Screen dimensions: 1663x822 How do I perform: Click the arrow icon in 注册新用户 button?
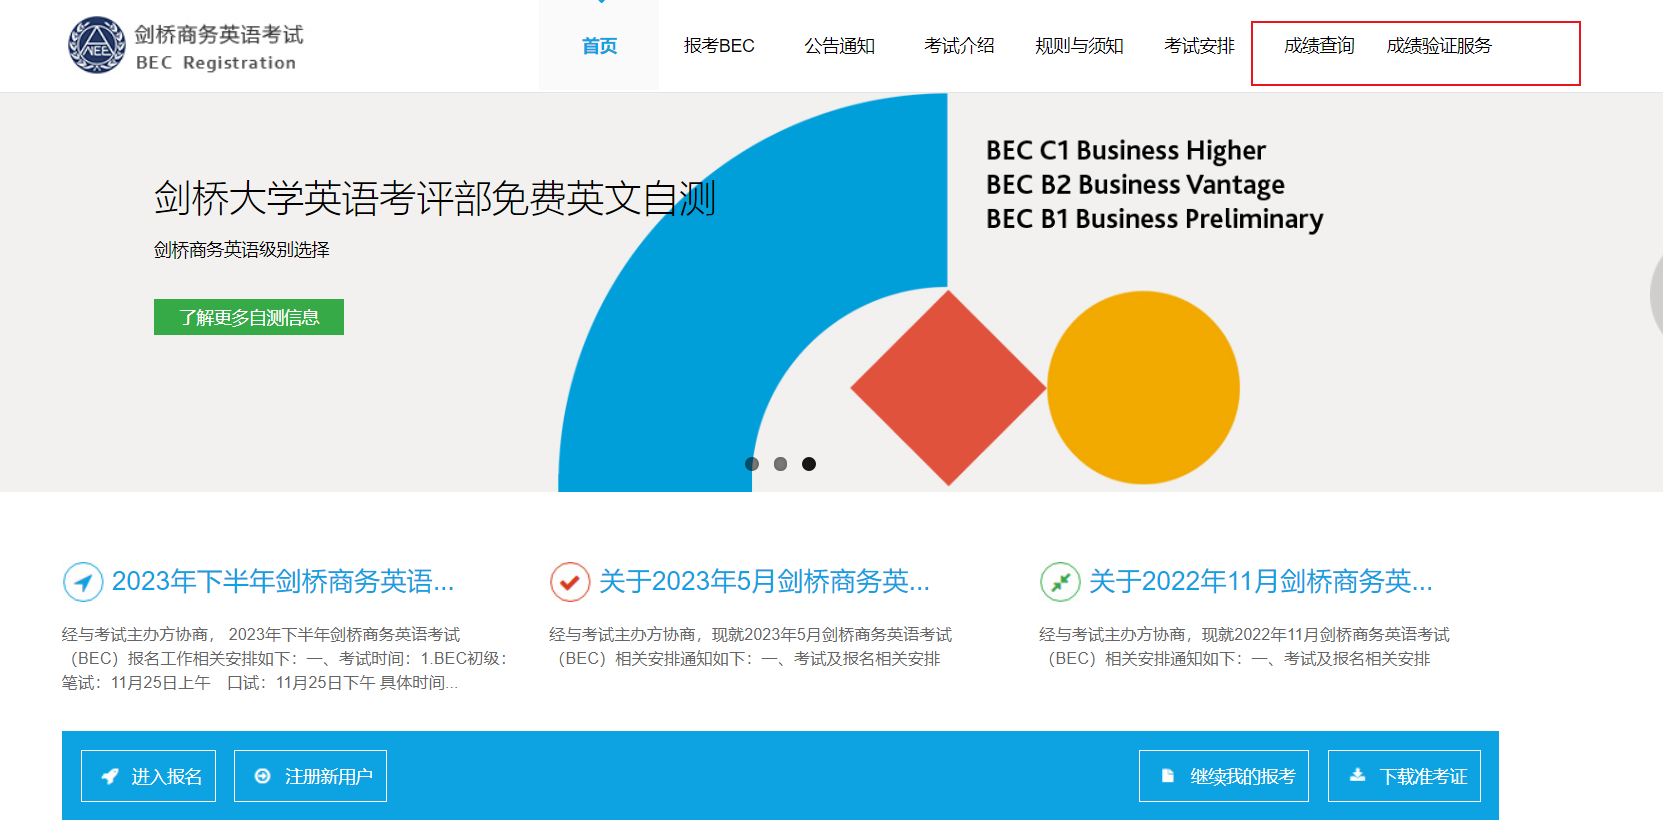coord(263,776)
